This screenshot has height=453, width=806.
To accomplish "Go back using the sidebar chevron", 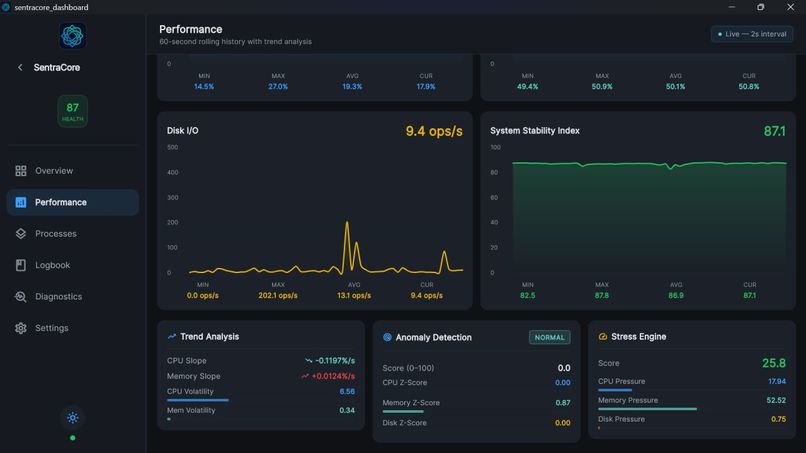I will pos(20,67).
